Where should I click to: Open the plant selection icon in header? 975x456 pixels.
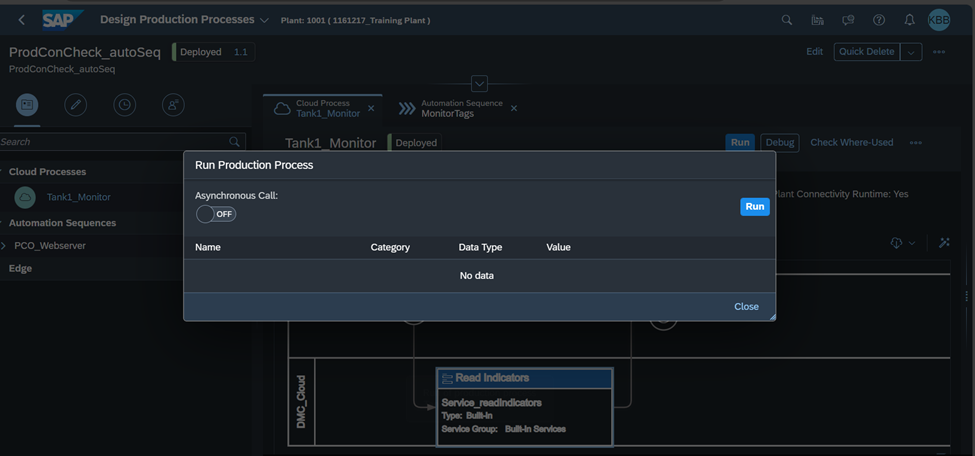(x=818, y=20)
